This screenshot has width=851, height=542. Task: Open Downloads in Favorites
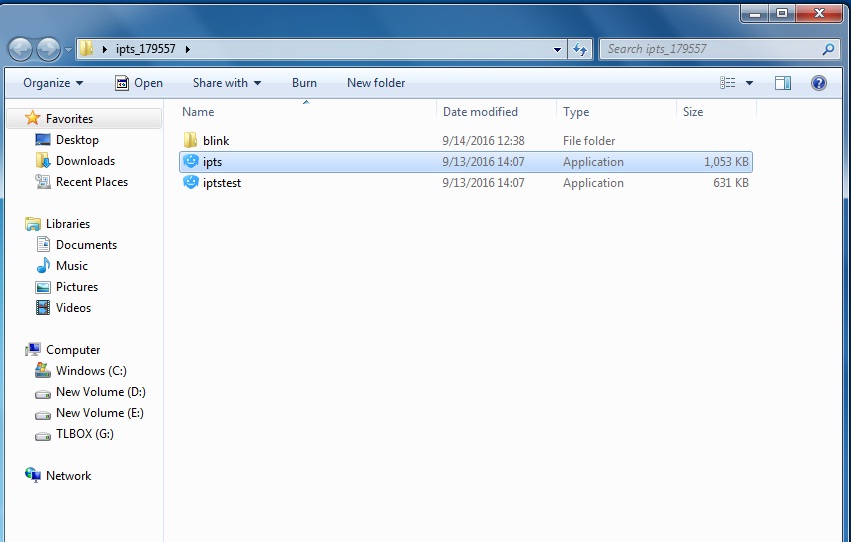pos(85,161)
